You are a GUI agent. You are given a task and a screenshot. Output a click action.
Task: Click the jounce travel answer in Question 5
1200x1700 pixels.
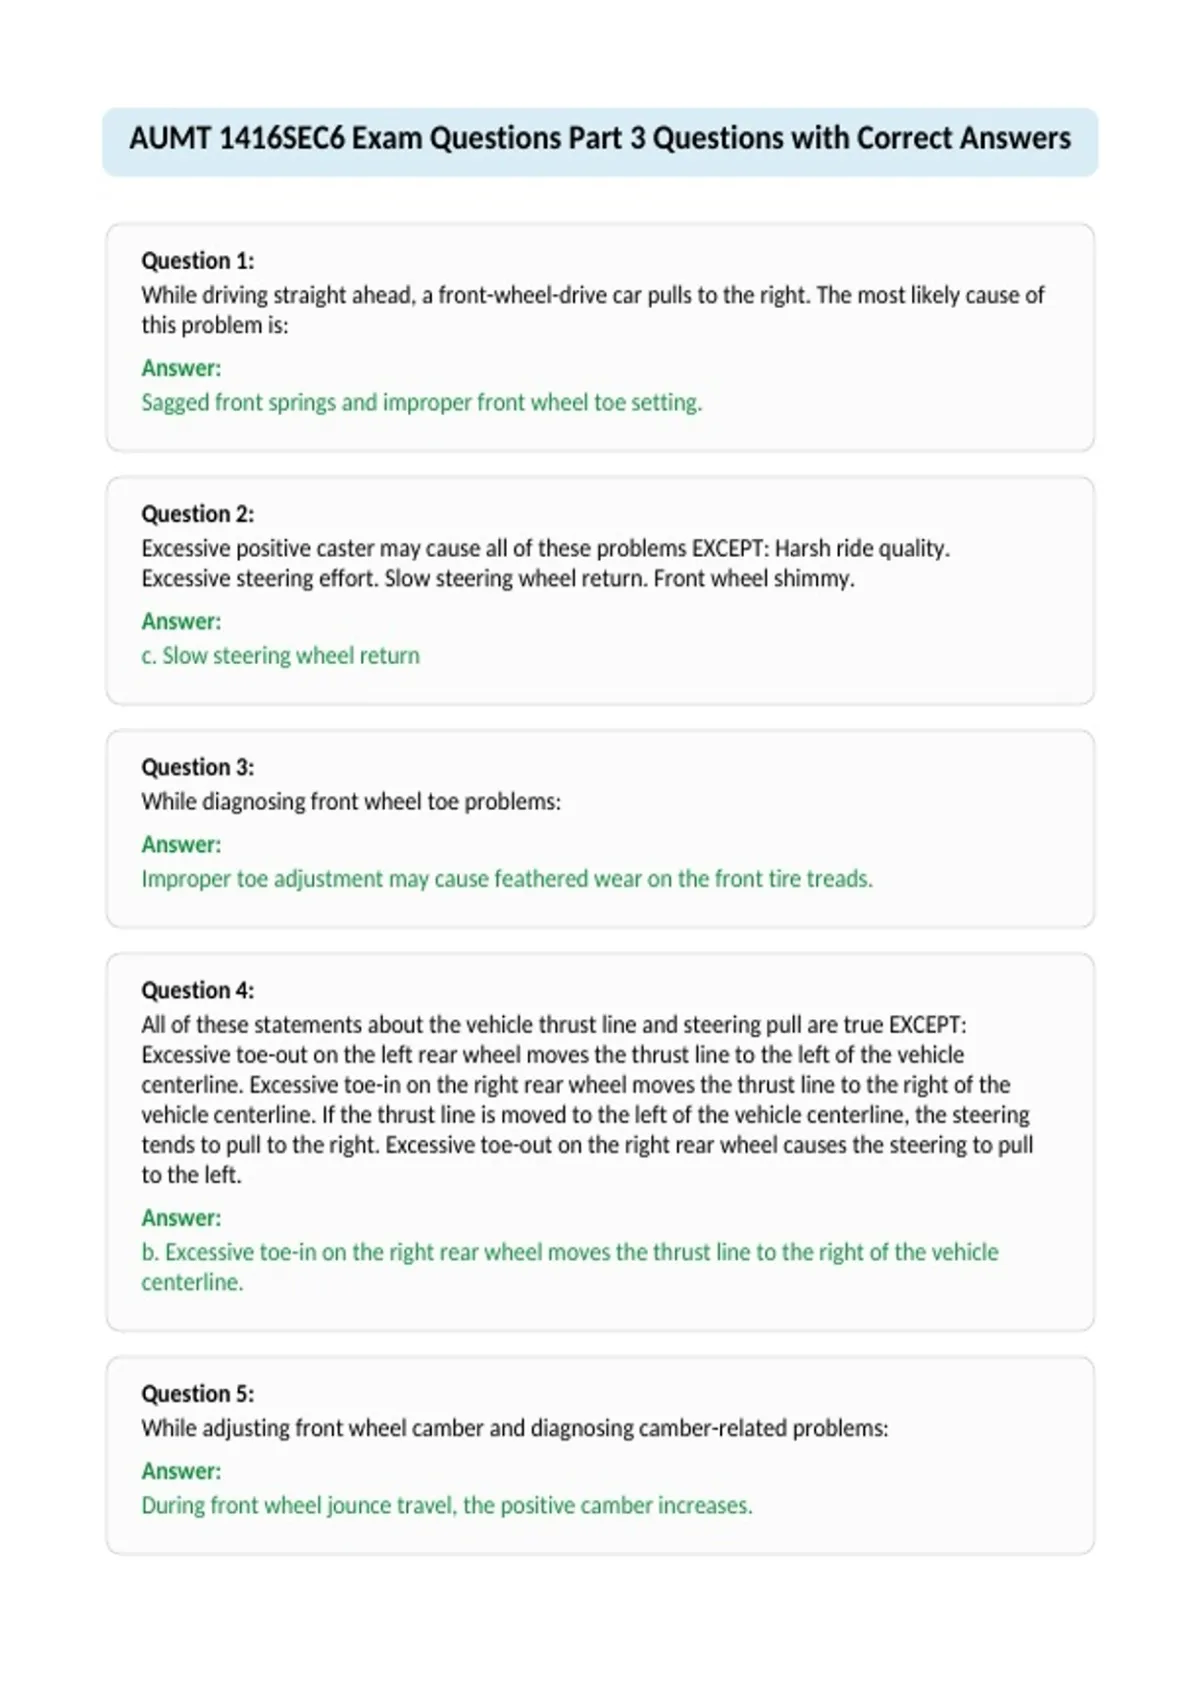coord(447,1505)
